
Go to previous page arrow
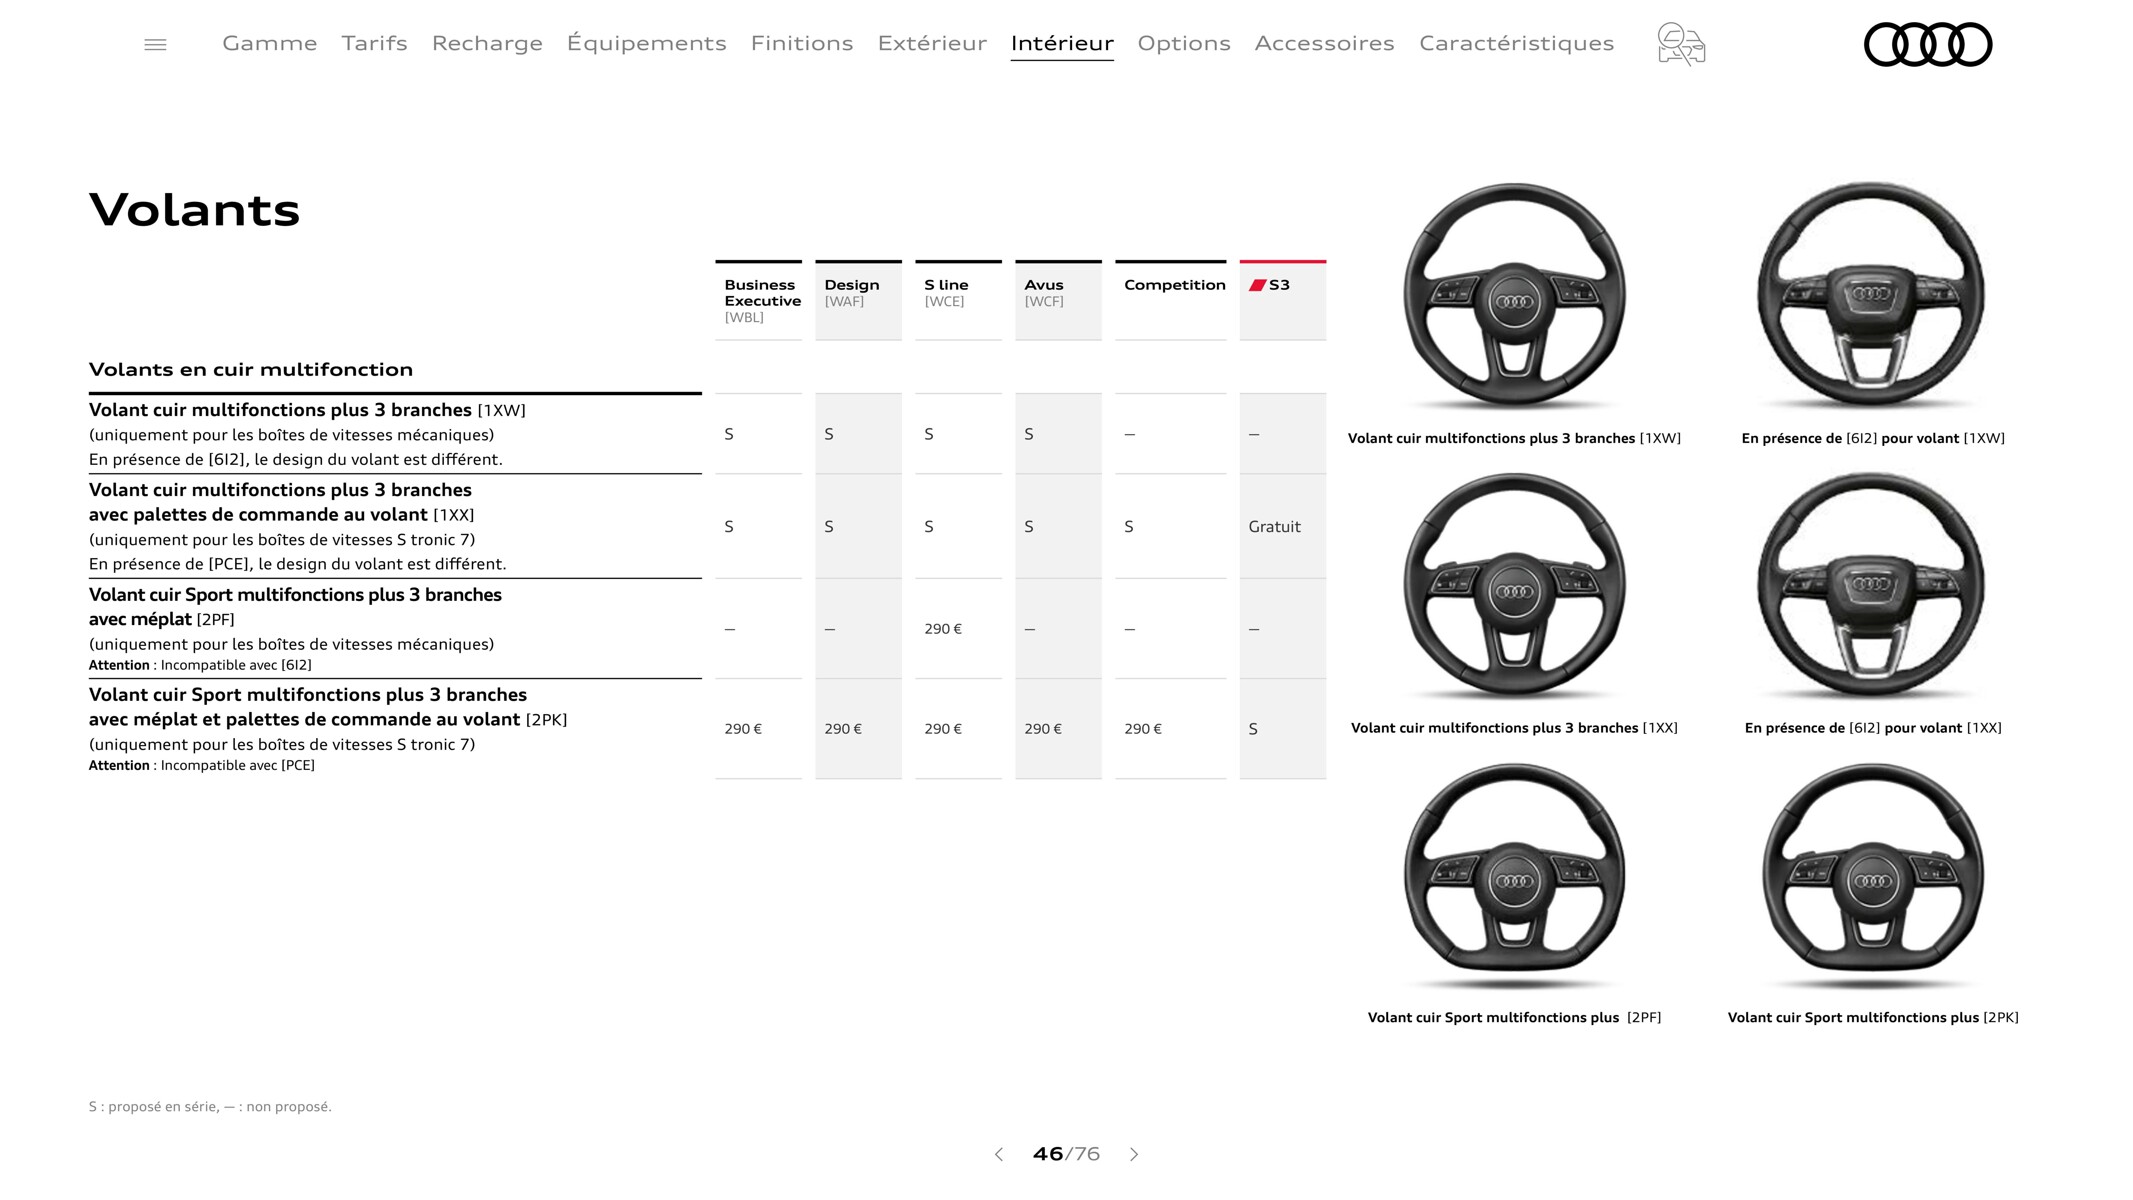999,1154
